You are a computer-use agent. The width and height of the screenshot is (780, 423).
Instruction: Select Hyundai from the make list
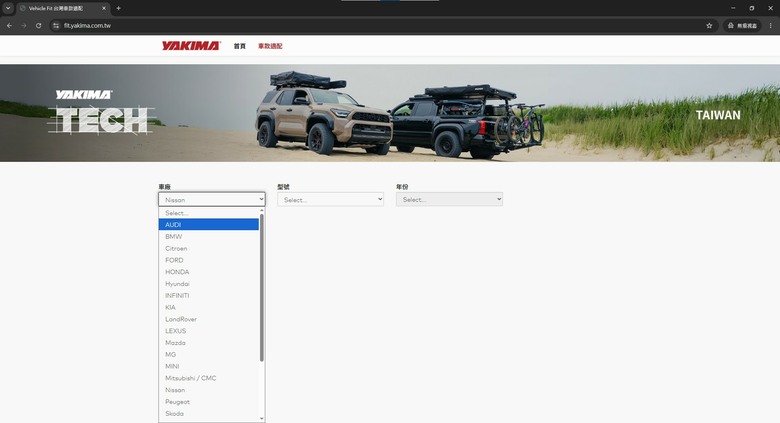pyautogui.click(x=209, y=284)
